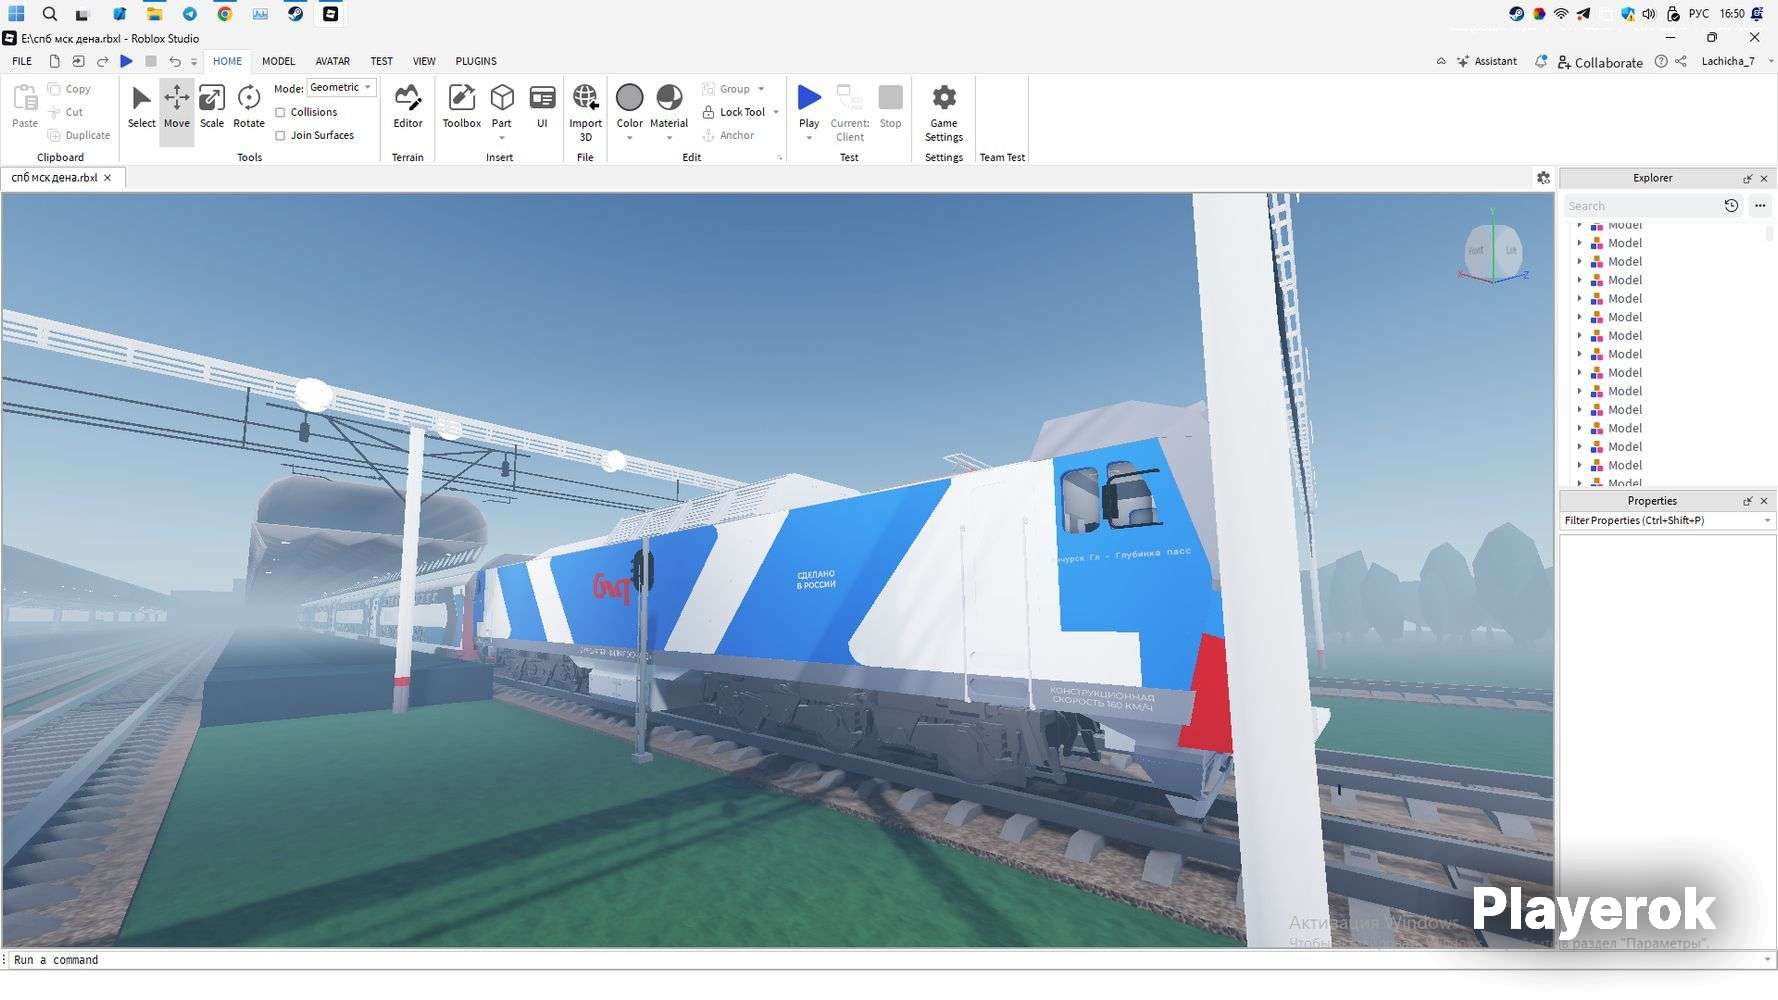The image size is (1778, 1000).
Task: Click Duplicate in Clipboard group
Action: pos(79,135)
